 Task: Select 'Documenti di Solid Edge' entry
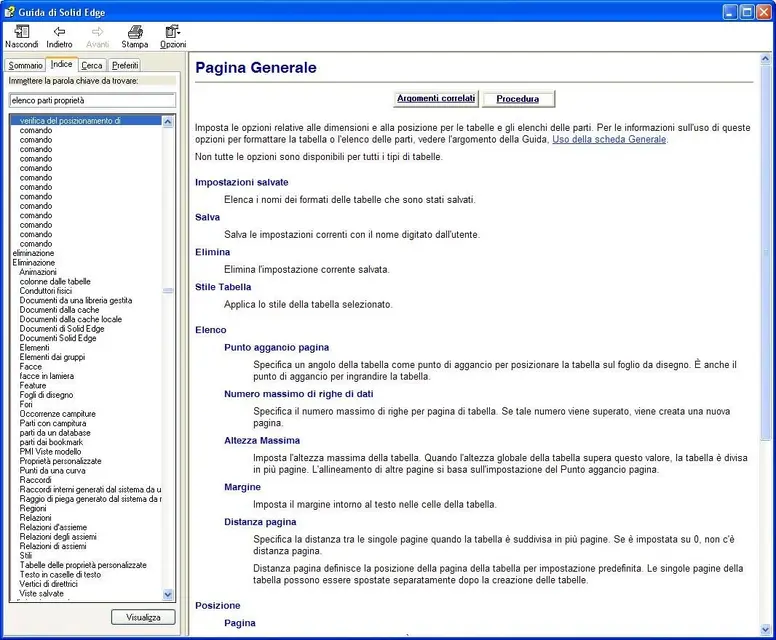[x=62, y=328]
